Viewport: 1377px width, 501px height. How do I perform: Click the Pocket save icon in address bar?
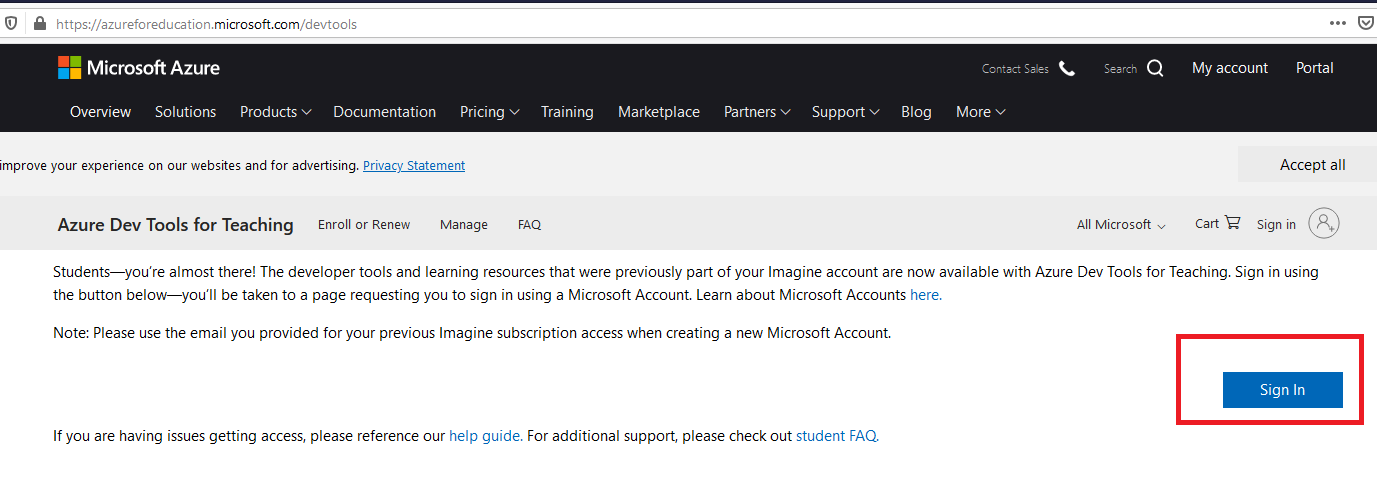point(1365,23)
